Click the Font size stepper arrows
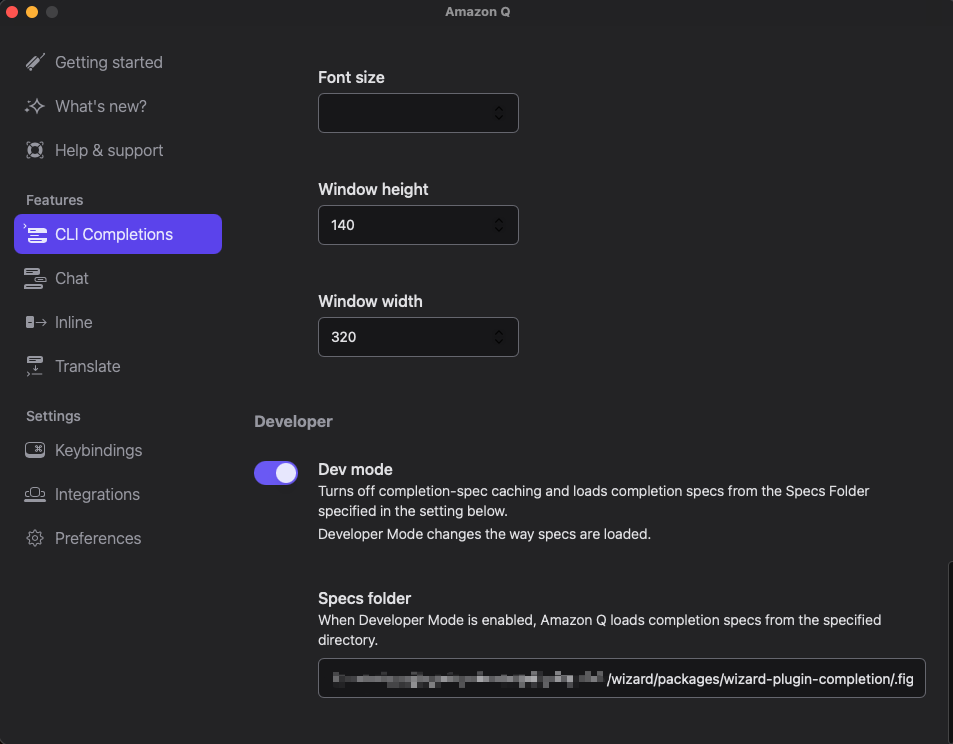Viewport: 953px width, 744px height. coord(498,113)
